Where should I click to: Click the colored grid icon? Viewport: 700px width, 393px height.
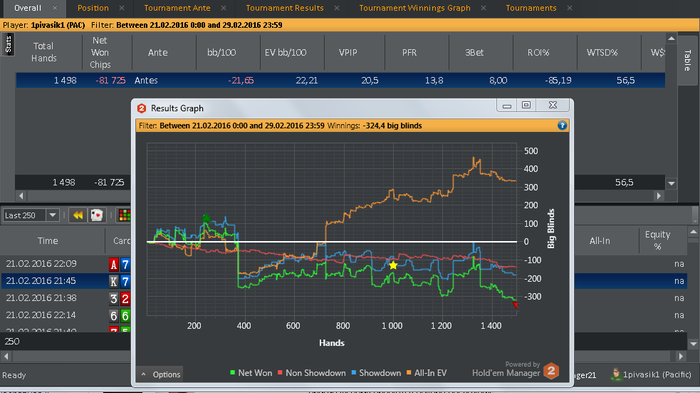click(x=125, y=215)
